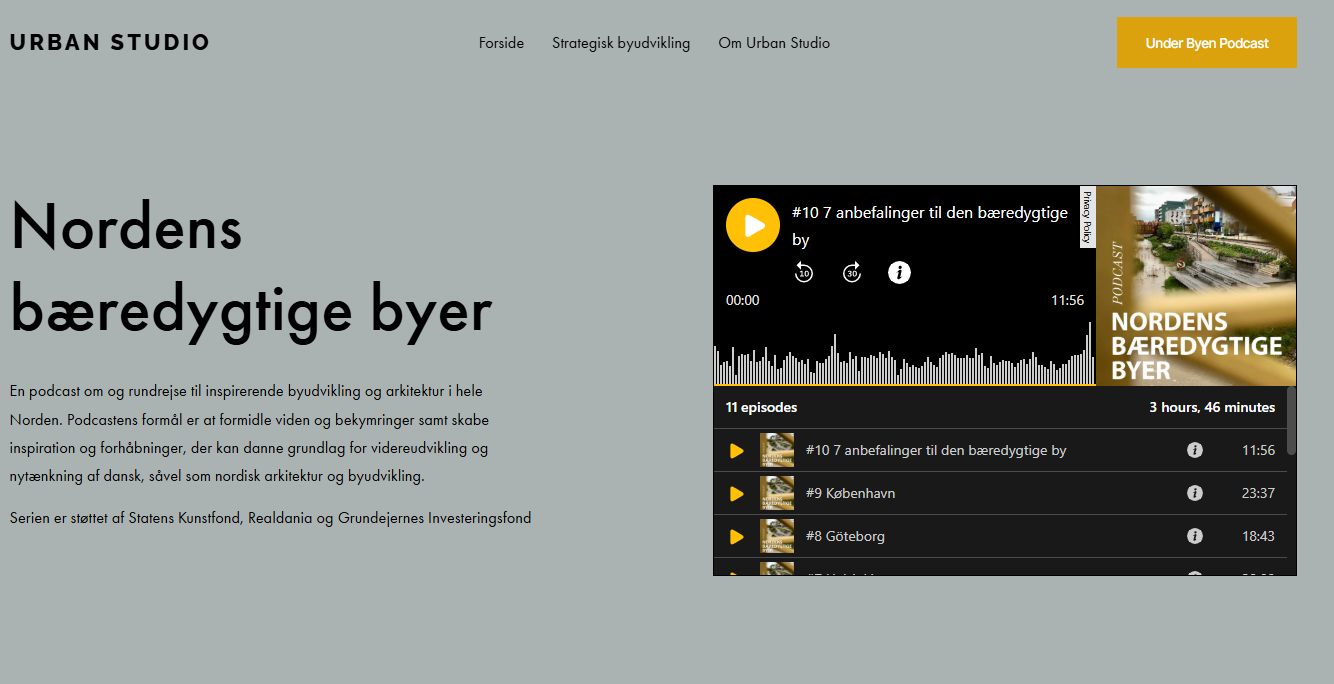
Task: Show info for #8 Göteborg episode
Action: pos(1194,537)
